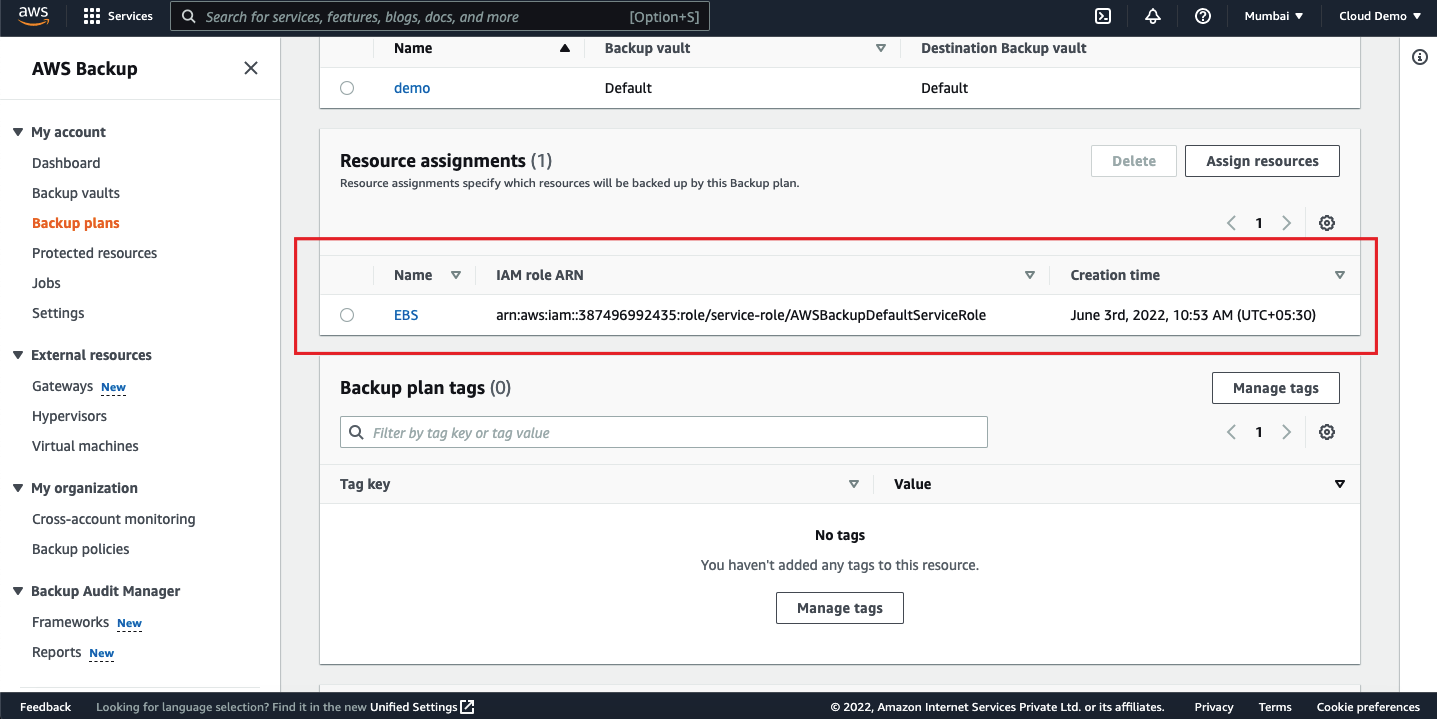Click Manage tags button under No tags
The width and height of the screenshot is (1437, 719).
point(840,608)
